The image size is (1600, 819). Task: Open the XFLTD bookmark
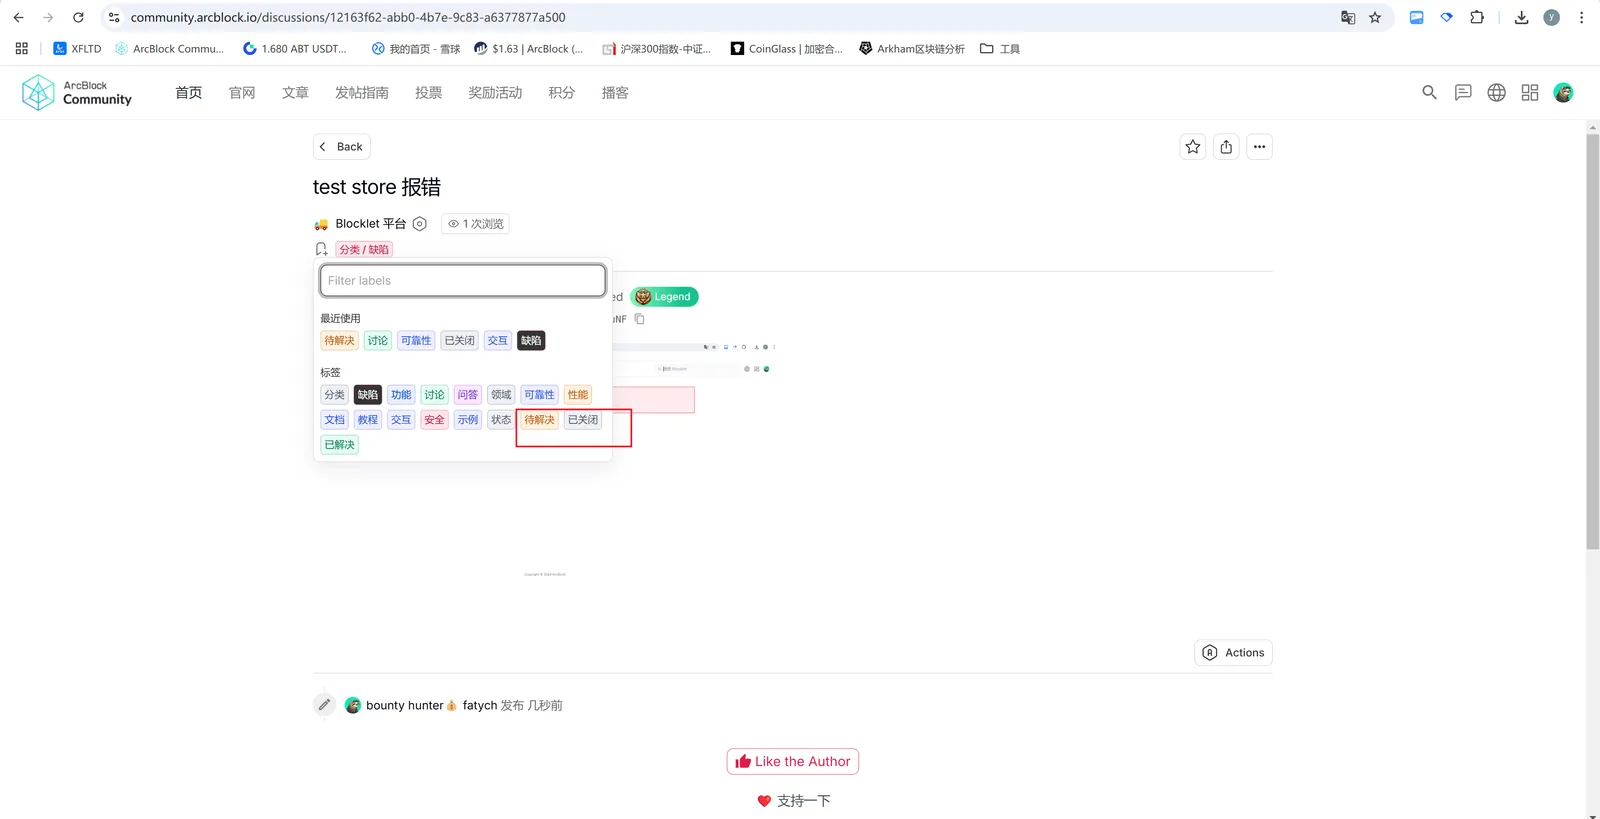tap(77, 48)
